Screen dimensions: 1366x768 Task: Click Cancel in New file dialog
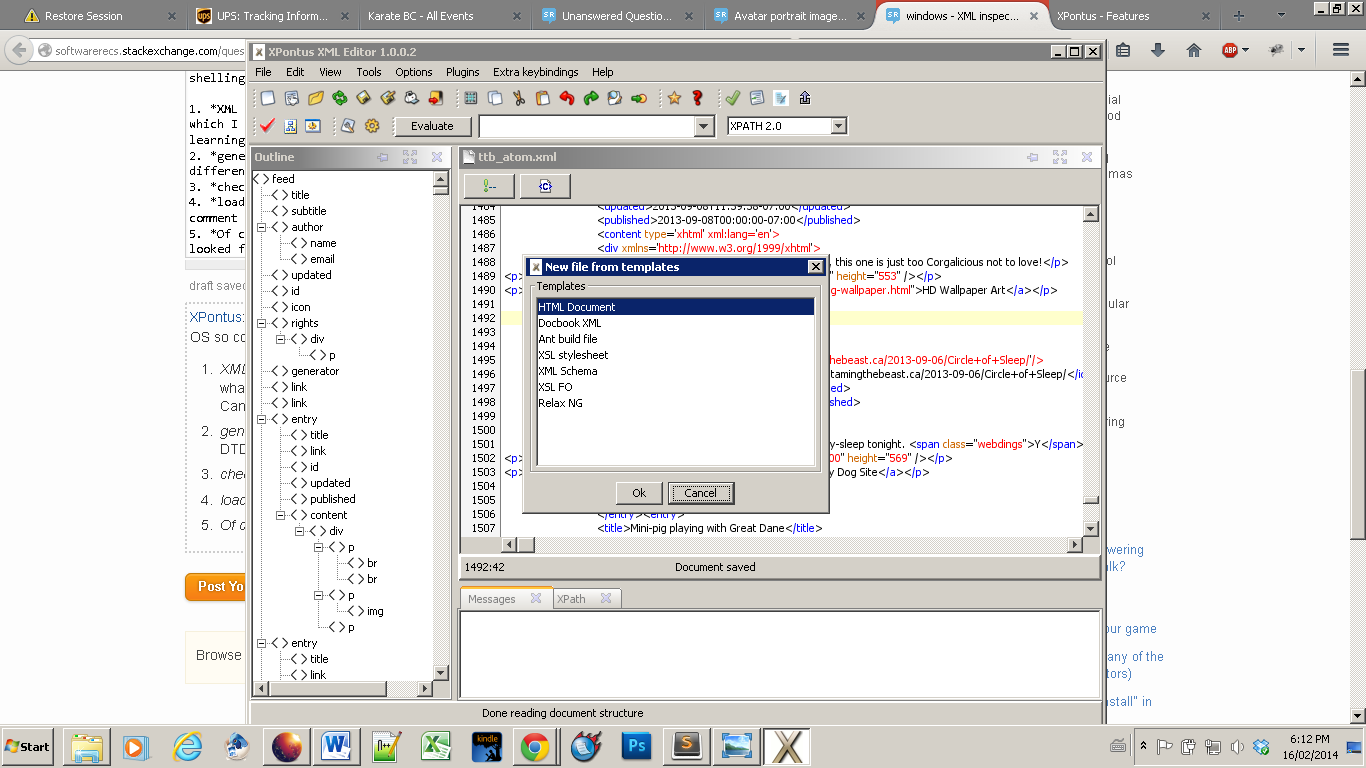[700, 493]
